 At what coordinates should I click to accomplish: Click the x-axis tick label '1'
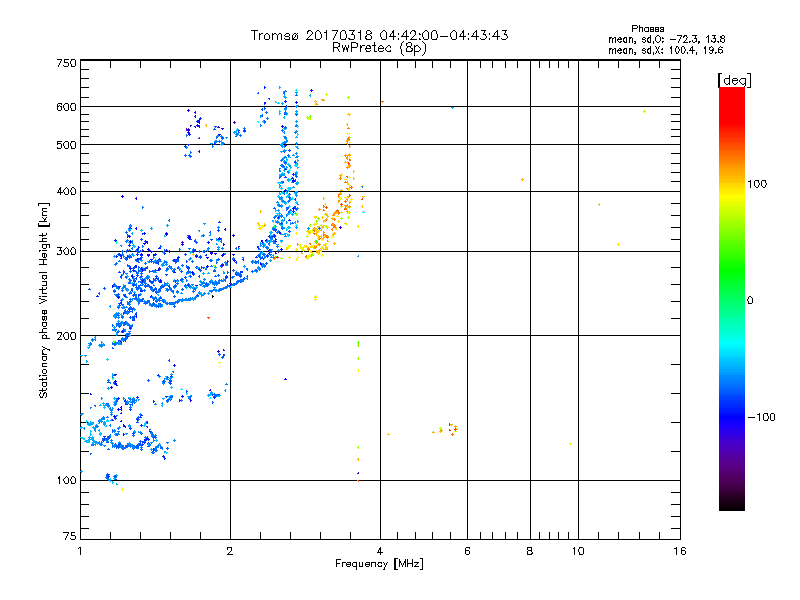[x=80, y=551]
